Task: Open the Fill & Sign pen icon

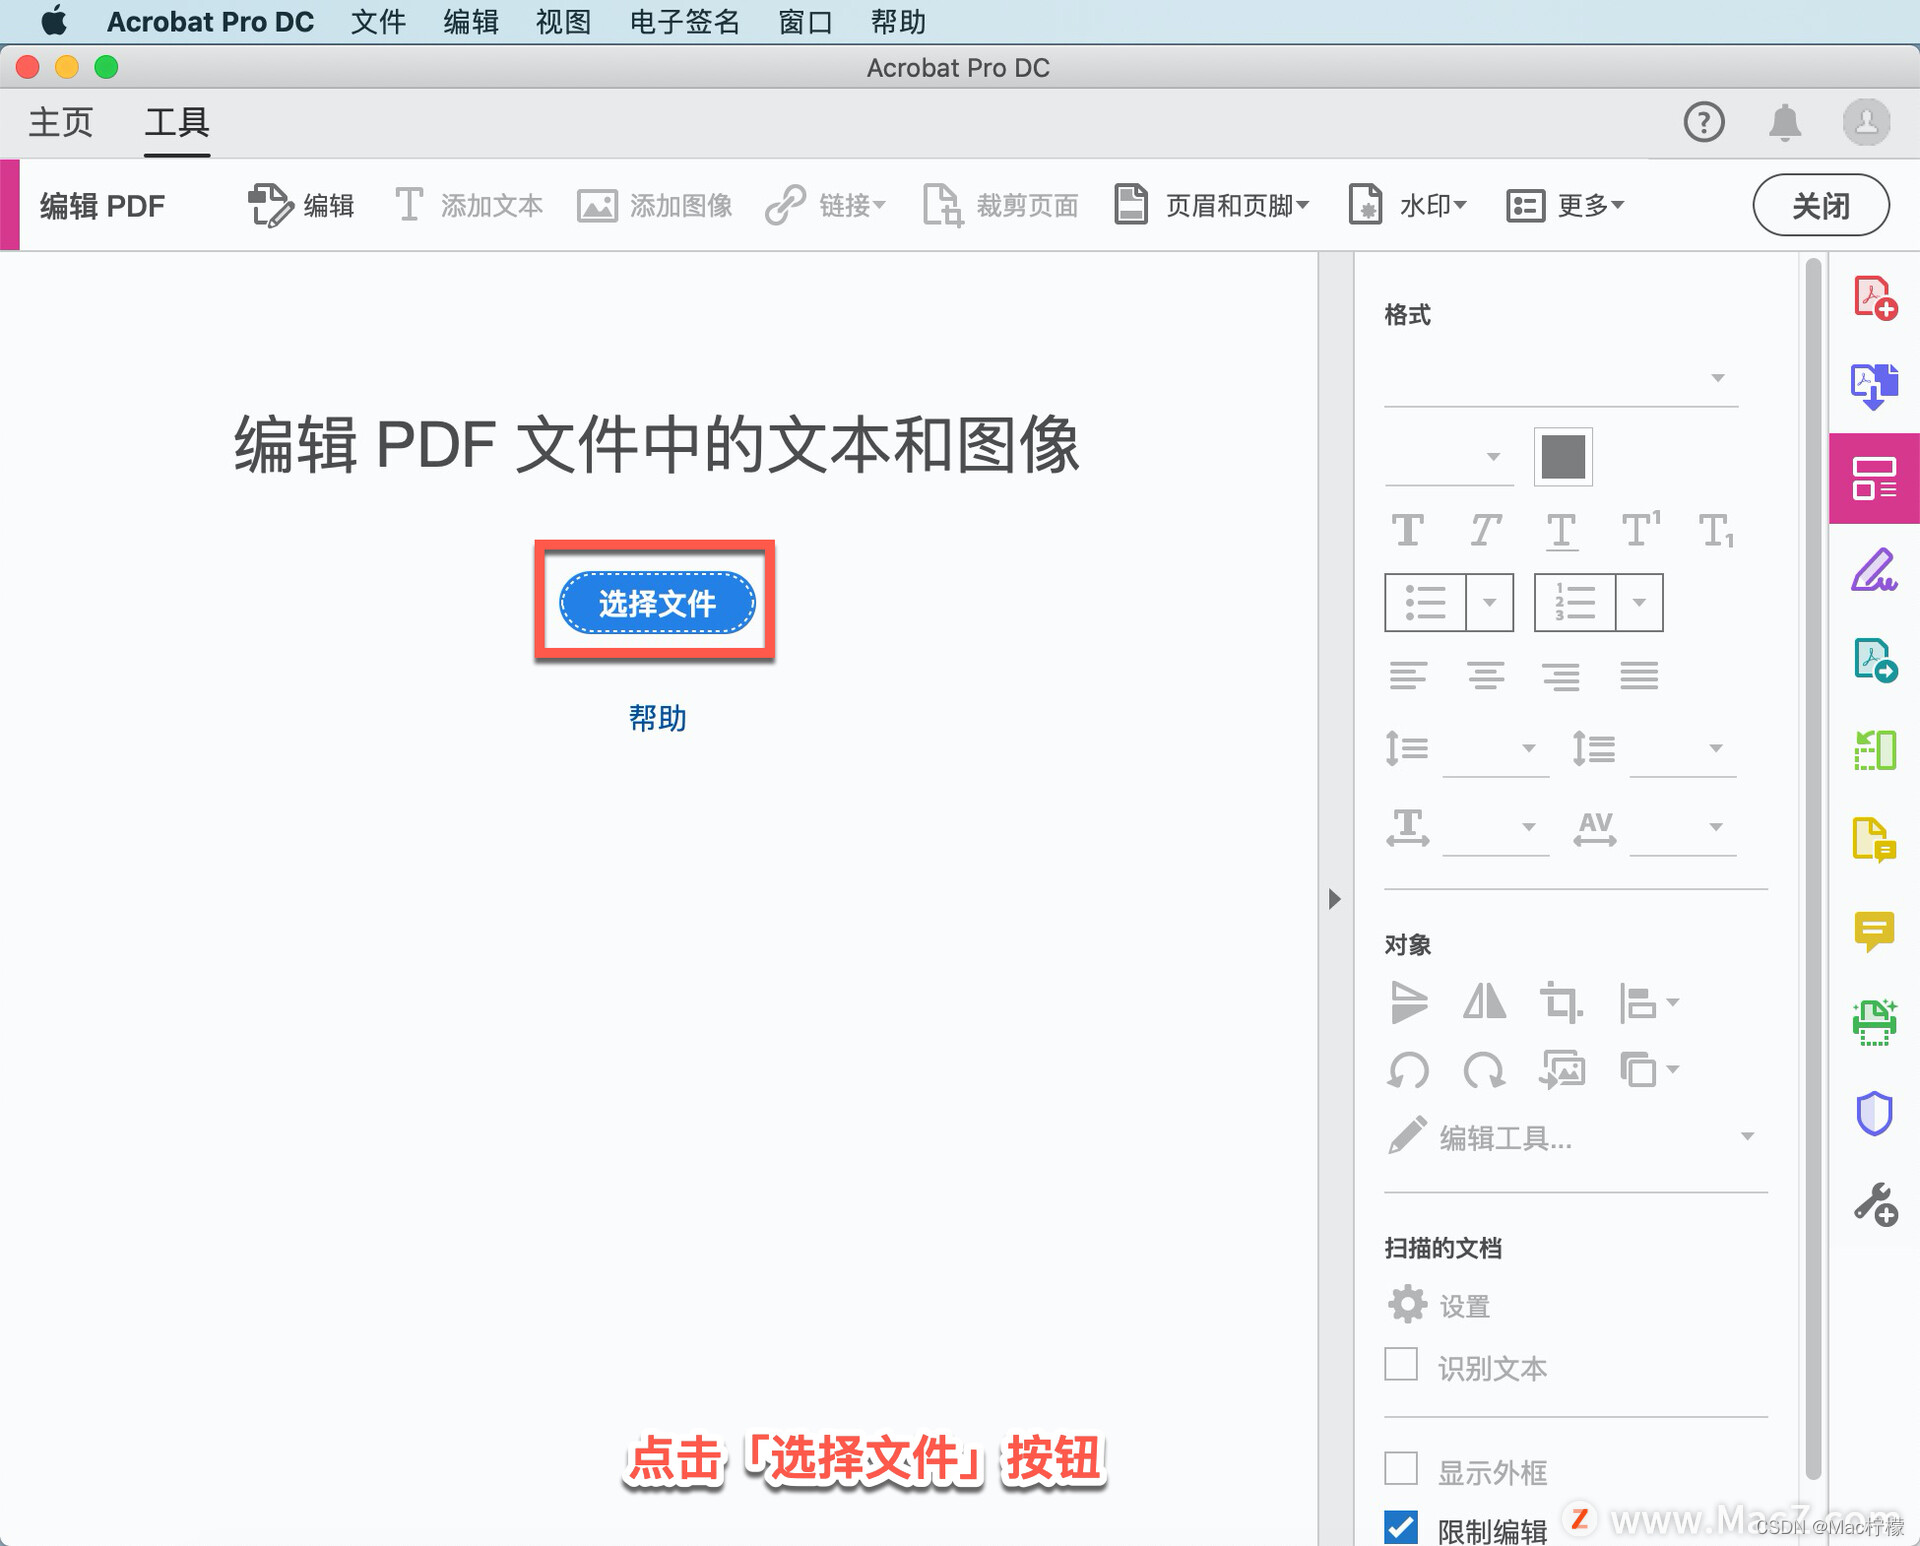Action: pos(1874,570)
